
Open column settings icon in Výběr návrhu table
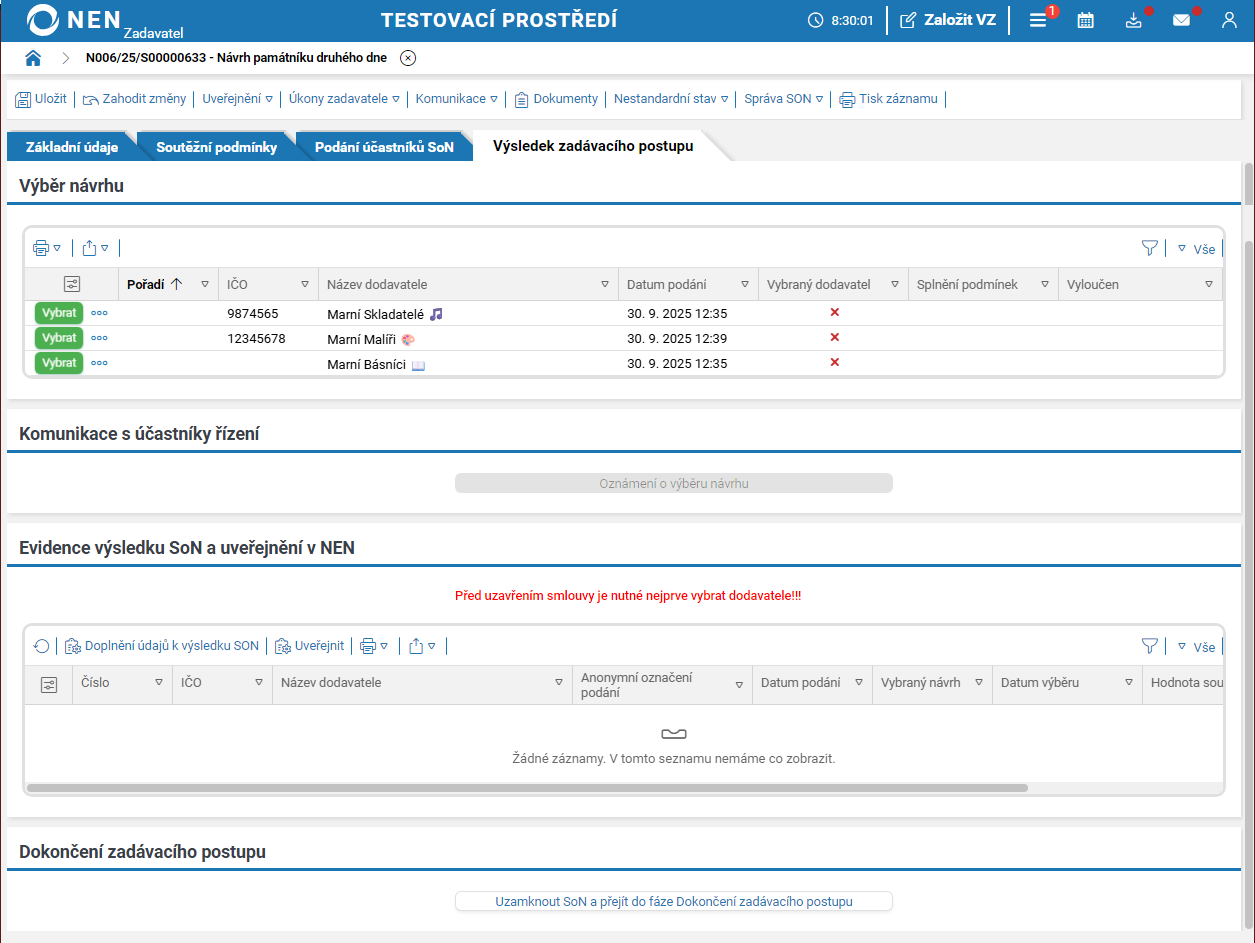[72, 284]
